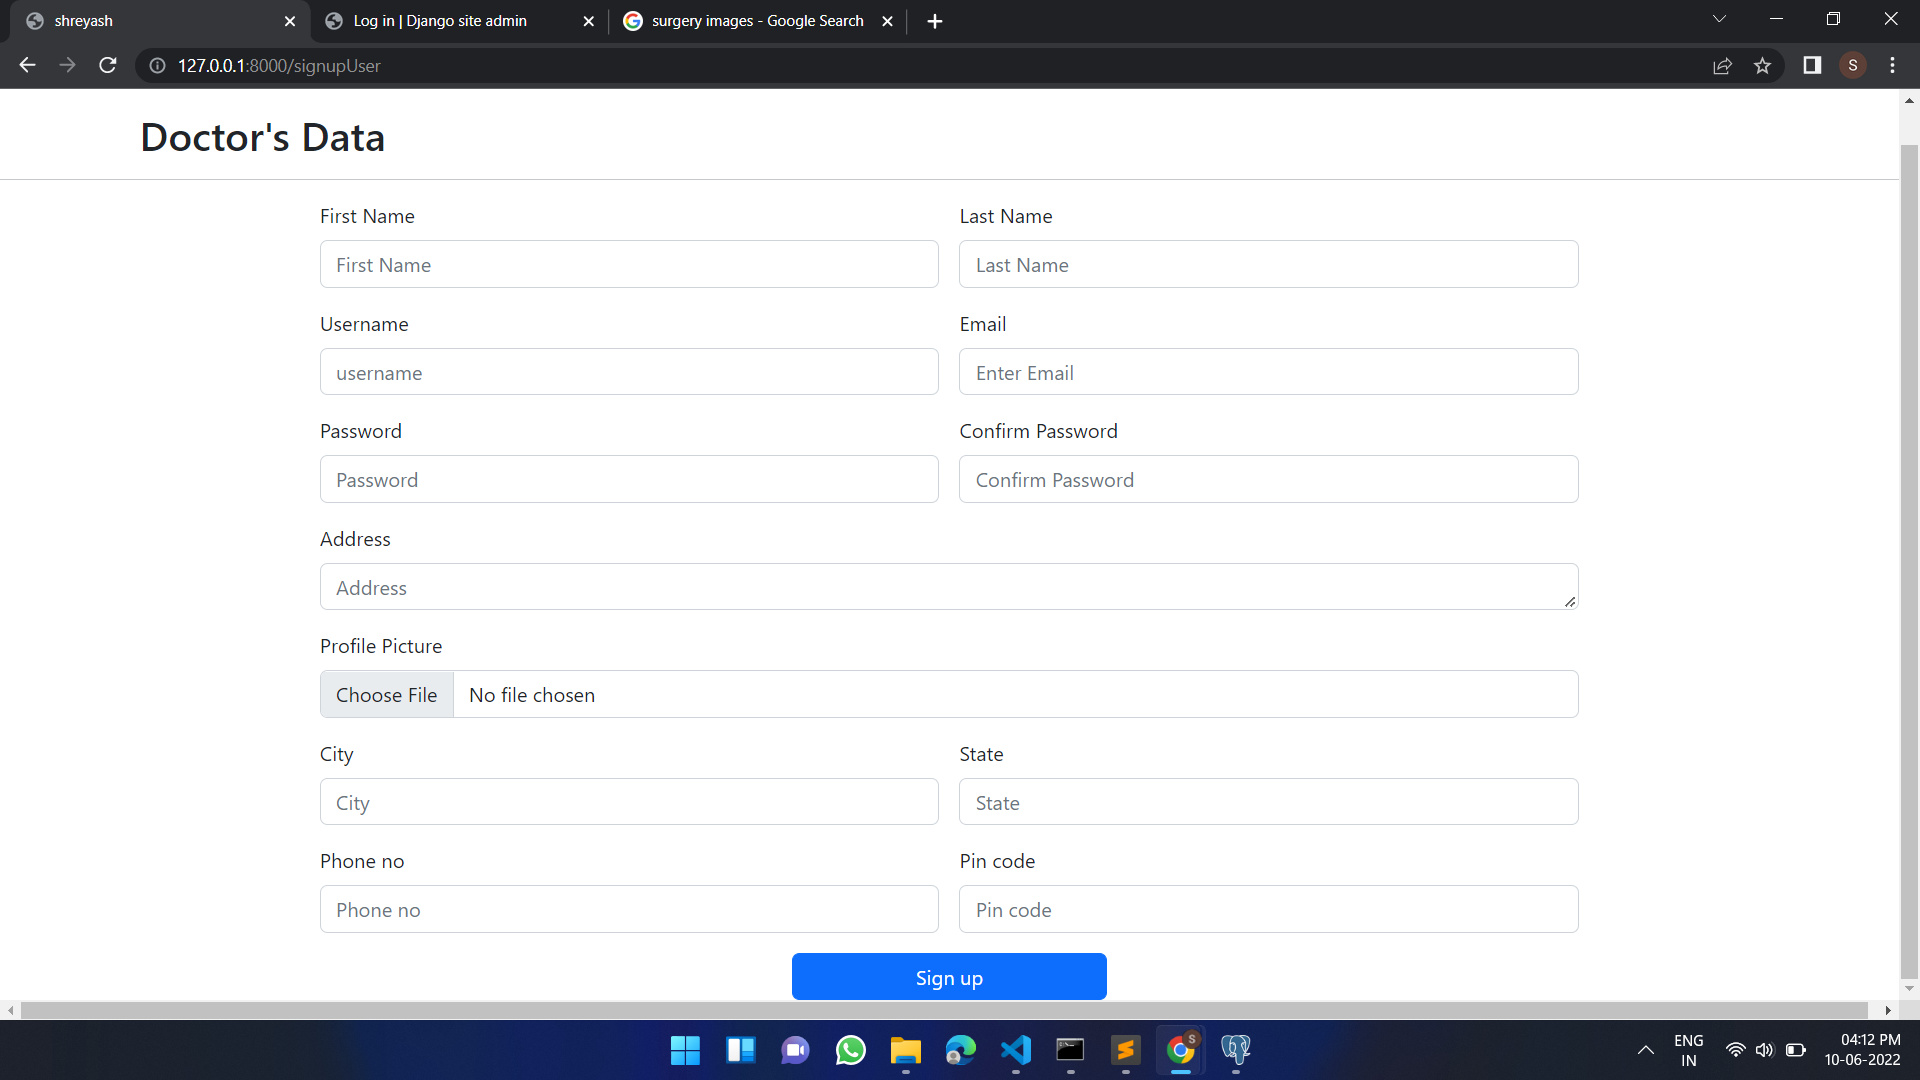Click the back navigation arrow

pos(26,65)
